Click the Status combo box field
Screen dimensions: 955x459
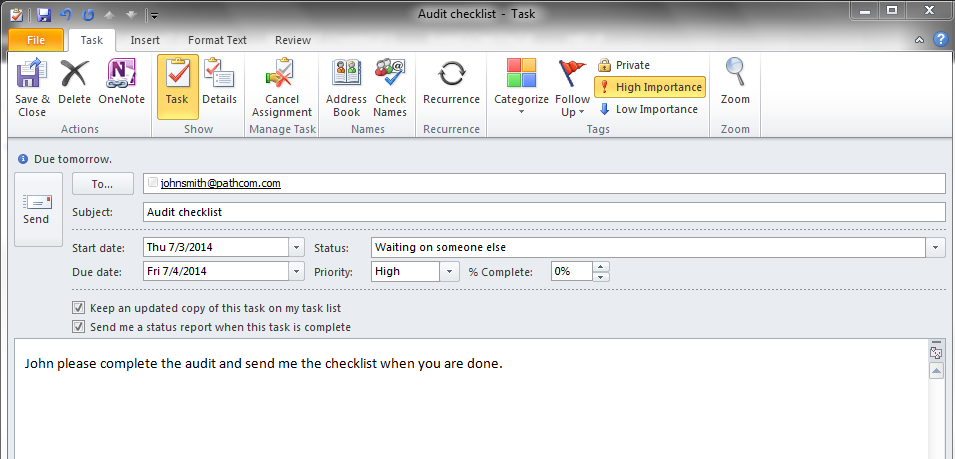click(x=648, y=248)
